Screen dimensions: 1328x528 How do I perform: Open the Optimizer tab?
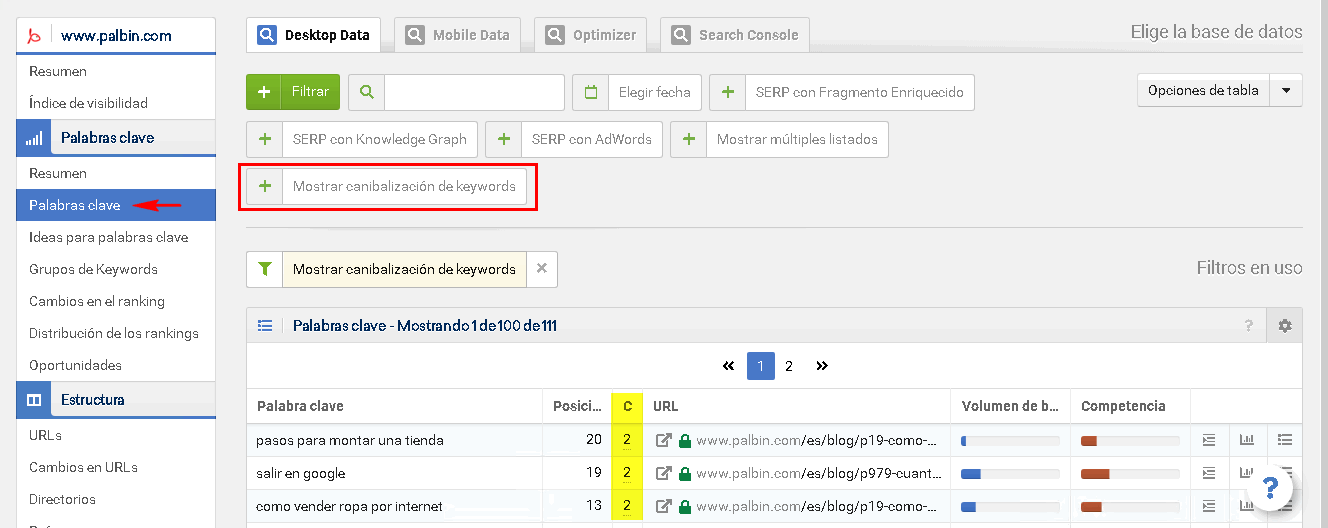point(590,35)
